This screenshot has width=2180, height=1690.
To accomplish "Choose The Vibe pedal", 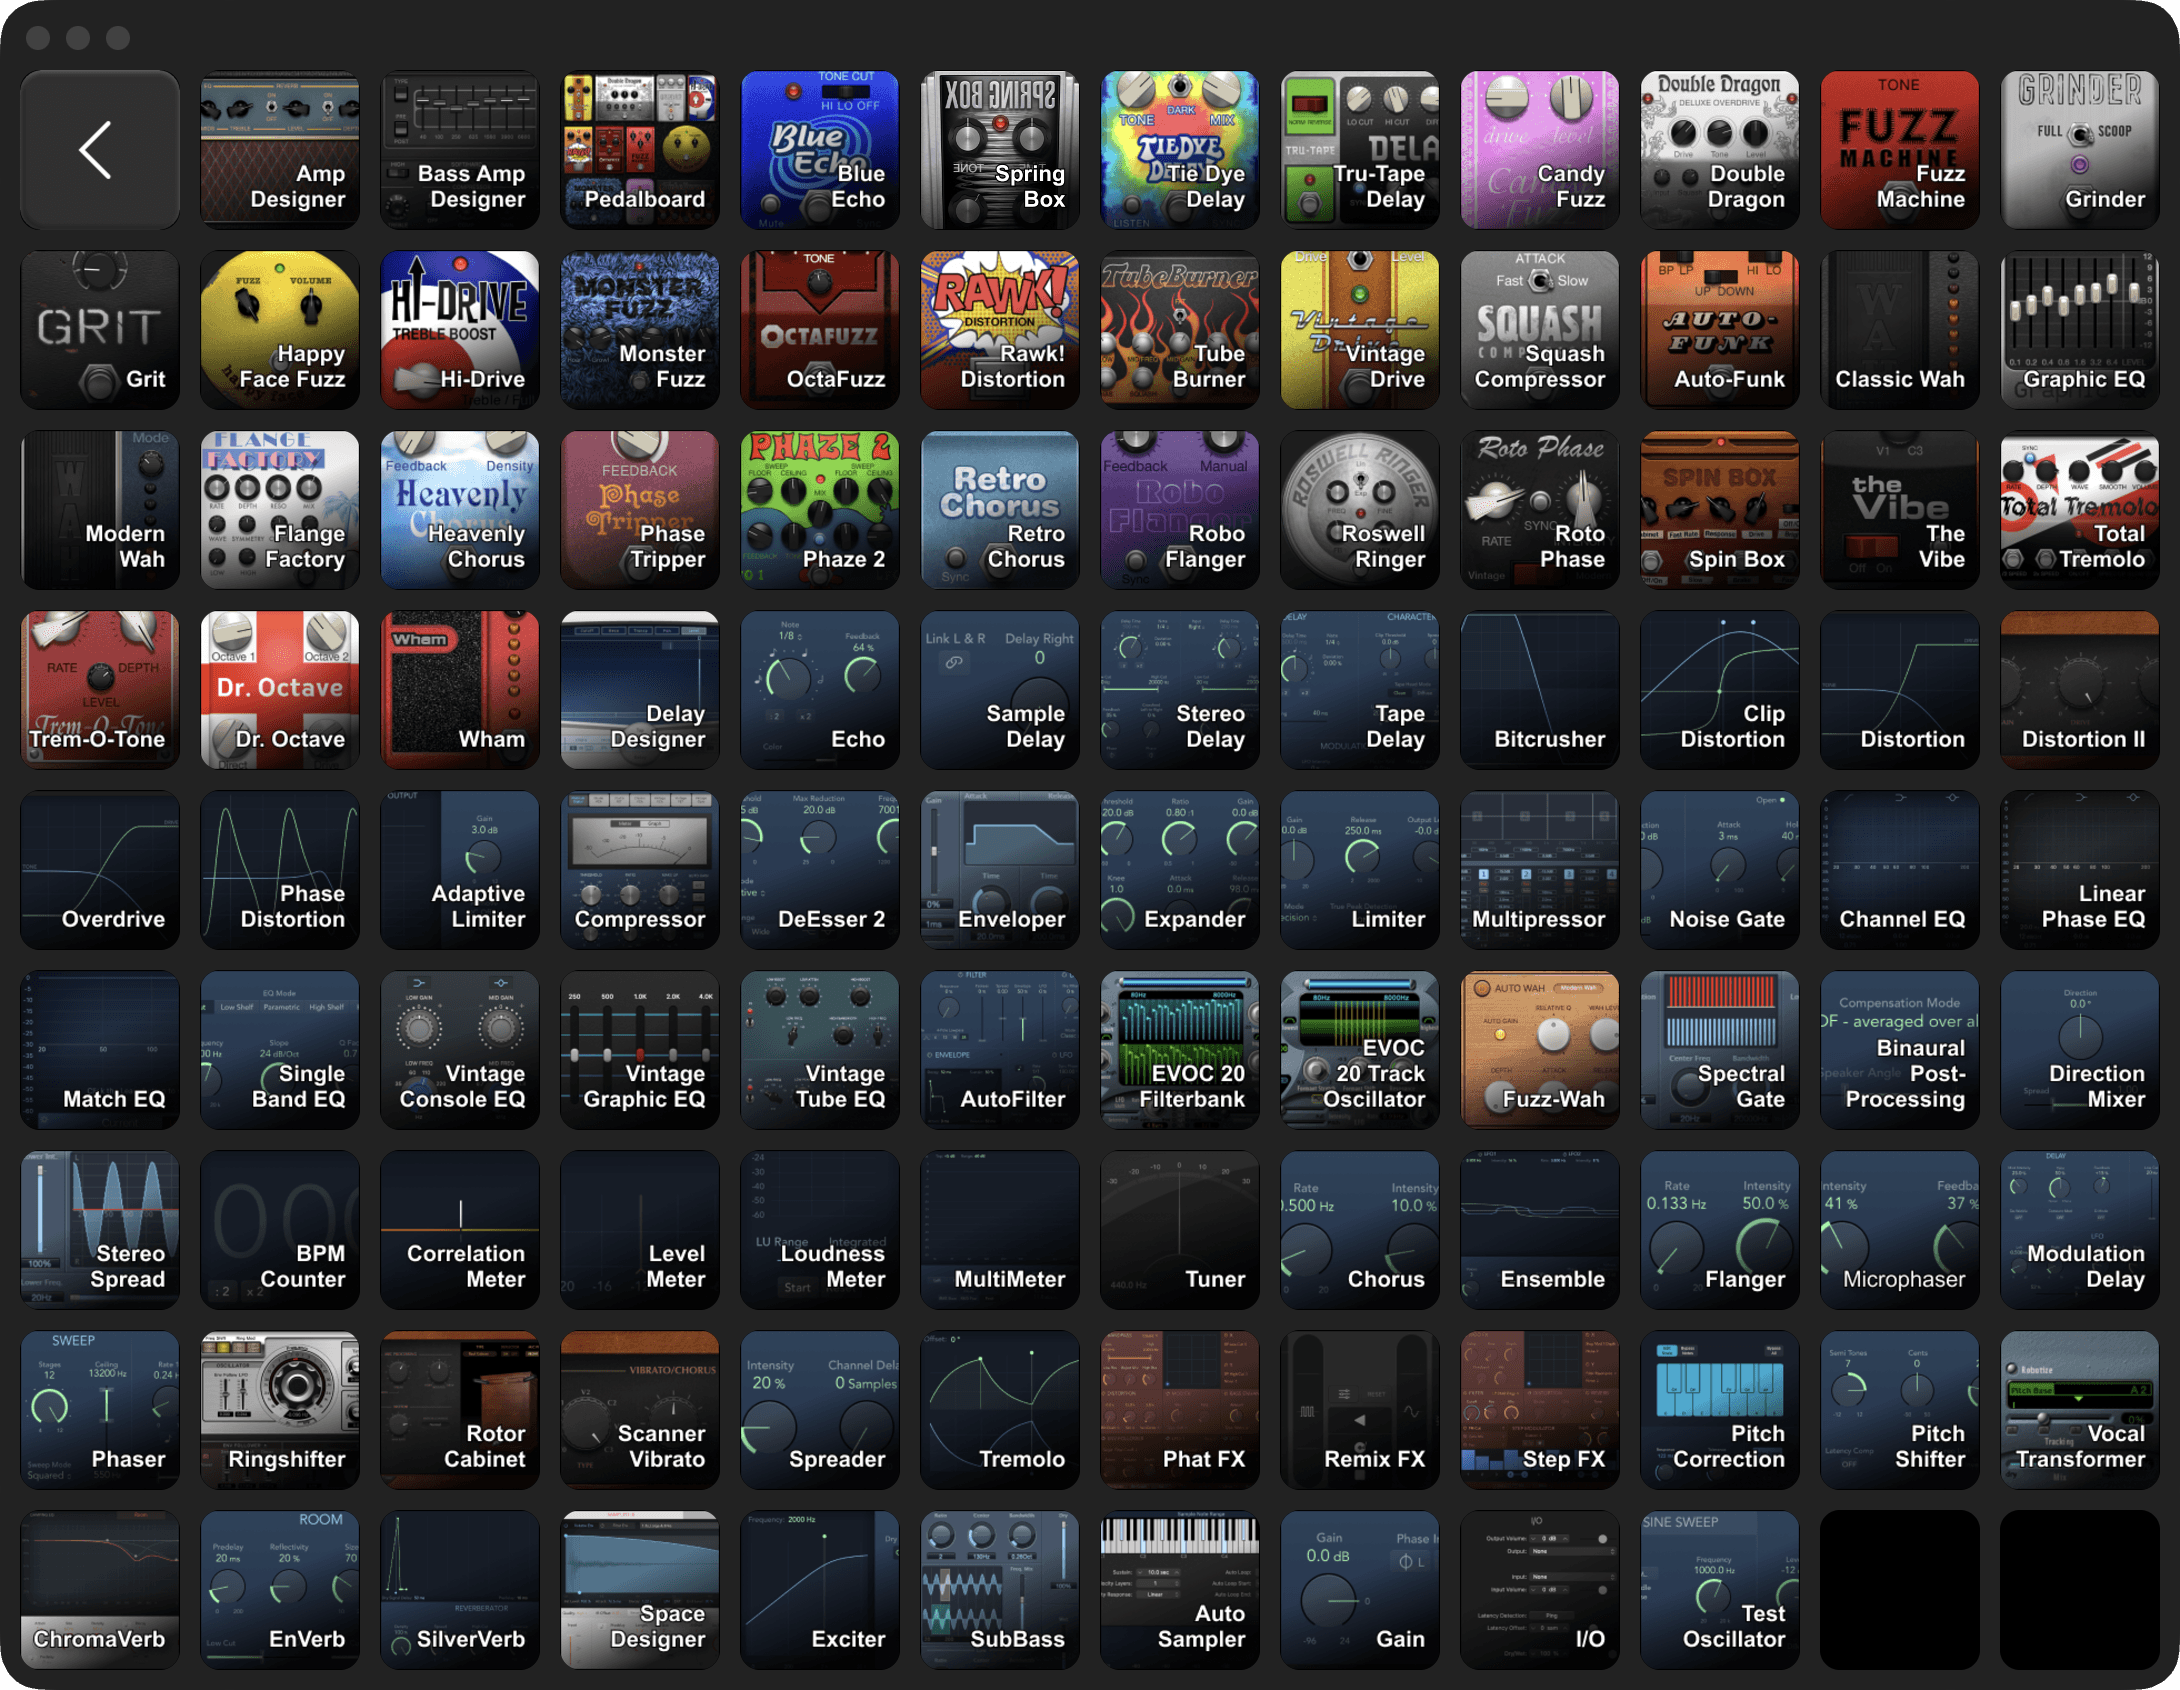I will [x=1900, y=510].
